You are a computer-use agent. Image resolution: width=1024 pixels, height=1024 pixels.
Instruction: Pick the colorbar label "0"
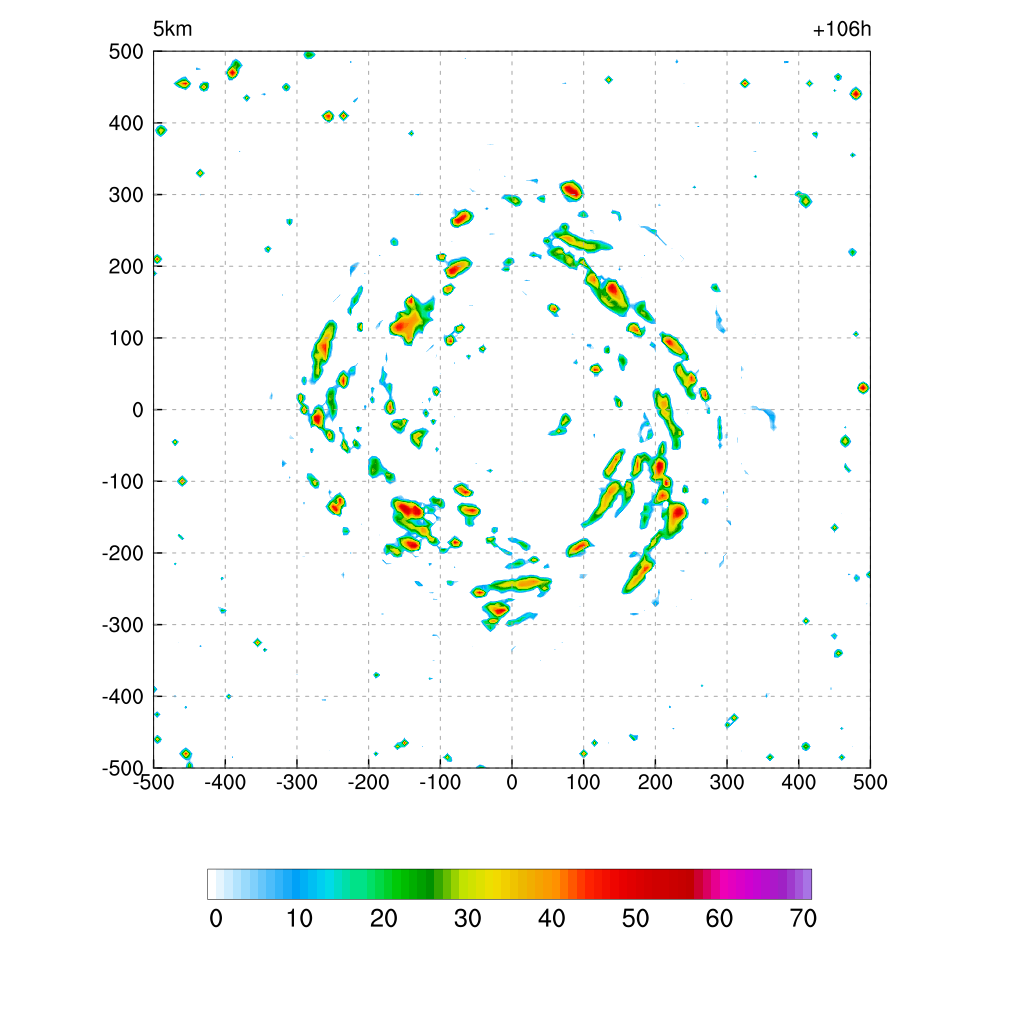click(216, 919)
